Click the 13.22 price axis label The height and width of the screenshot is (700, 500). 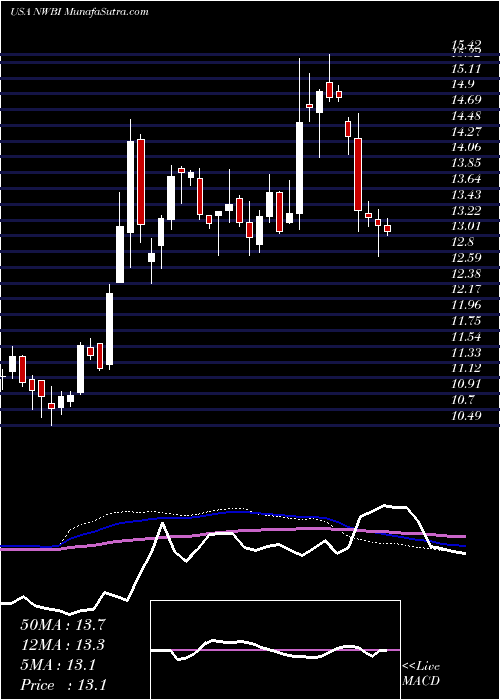pos(466,210)
